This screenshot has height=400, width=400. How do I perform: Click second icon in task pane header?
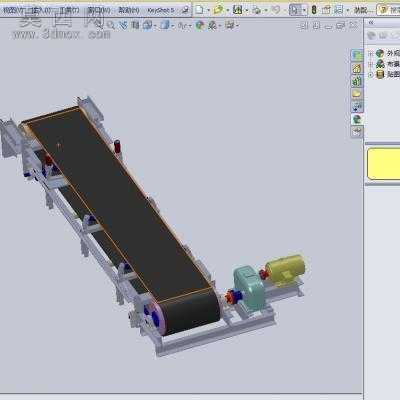[383, 35]
